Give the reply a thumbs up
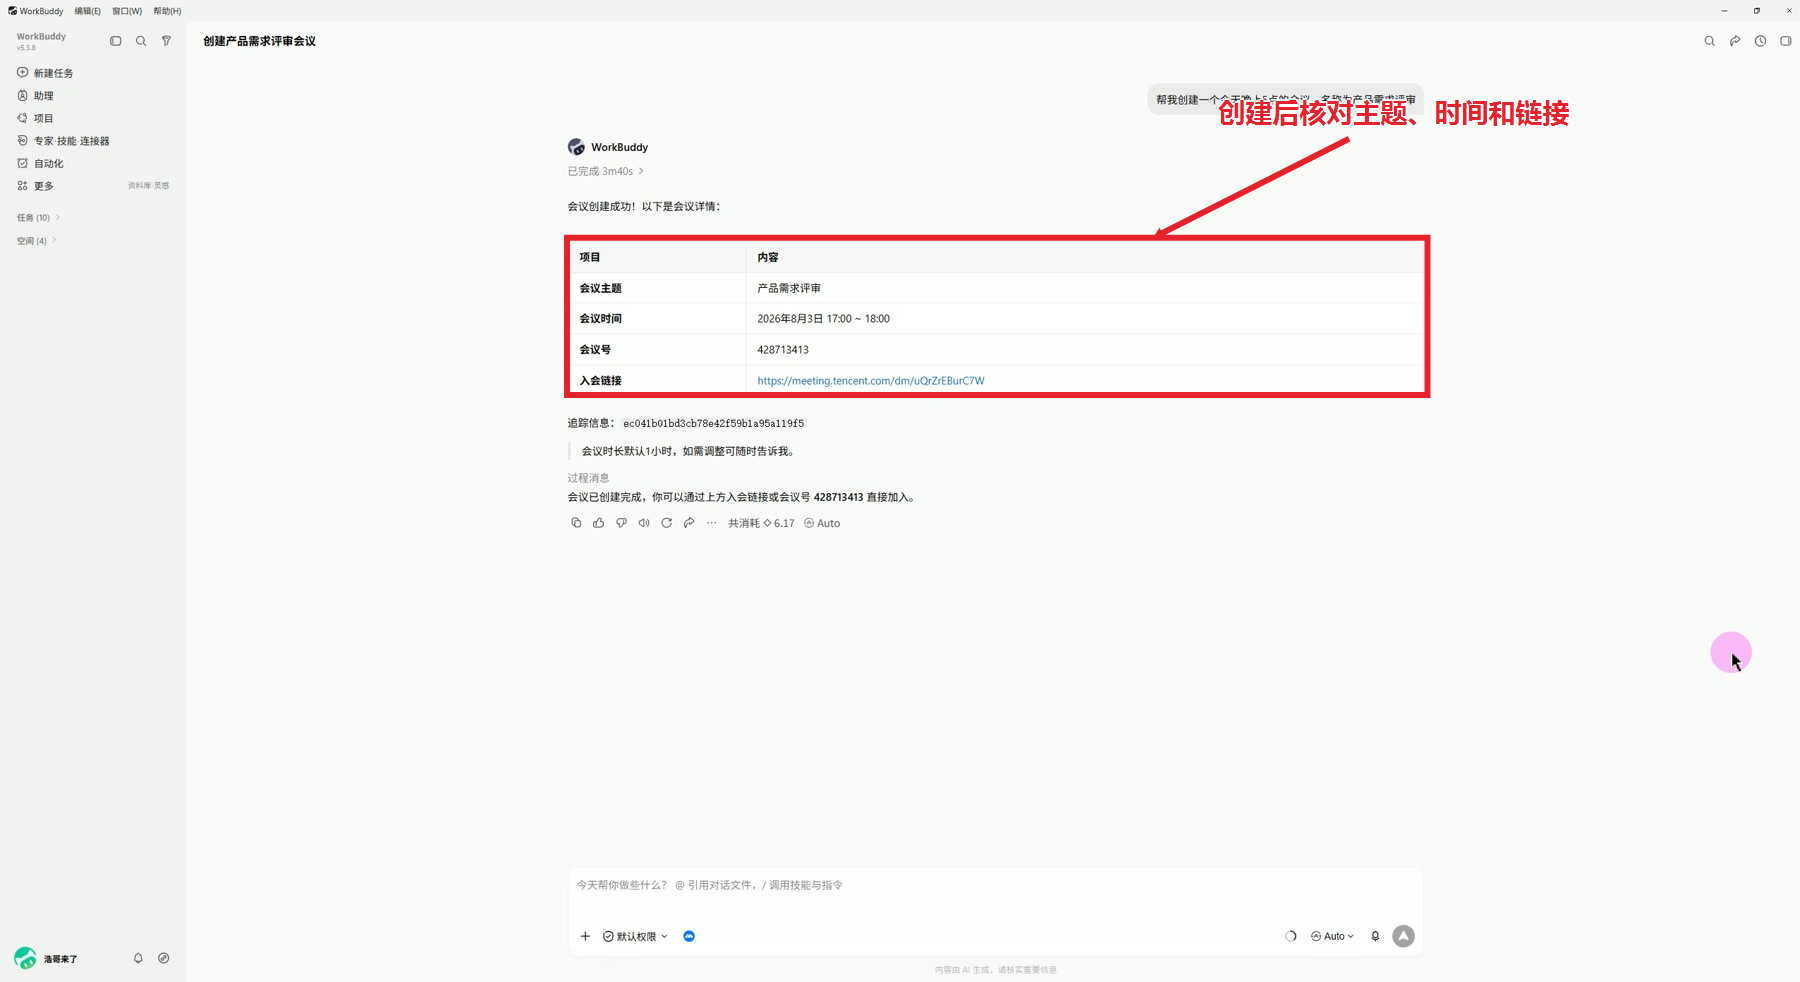This screenshot has height=982, width=1800. (x=598, y=523)
